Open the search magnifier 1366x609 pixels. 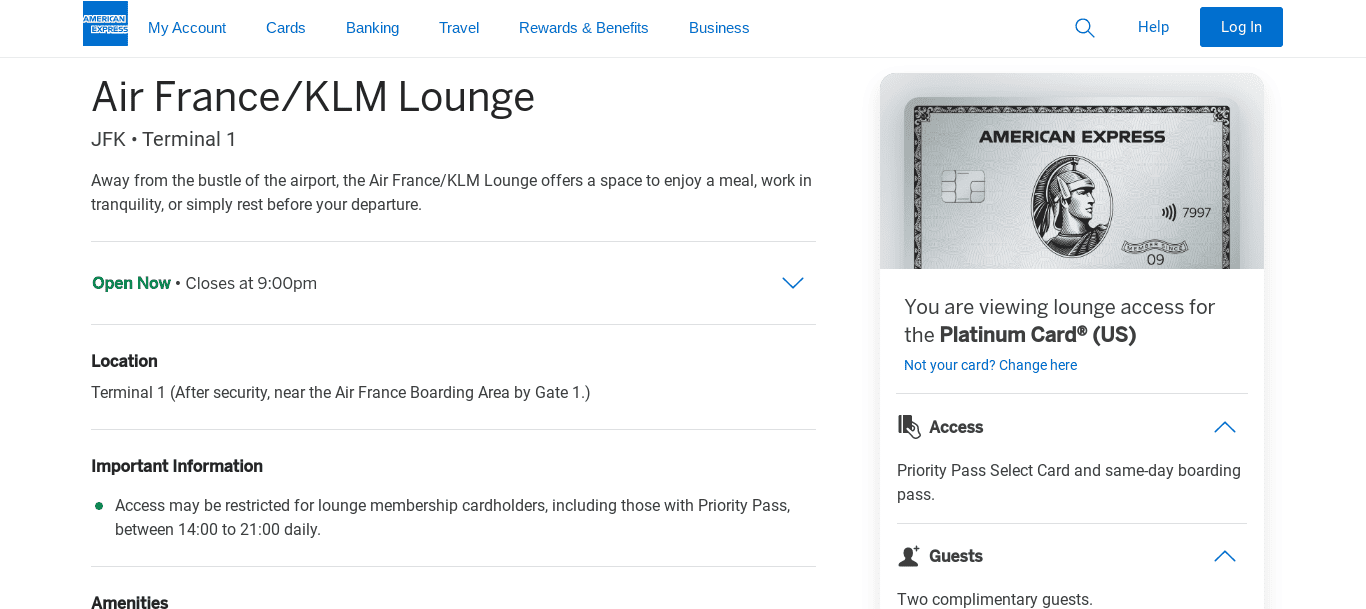[1084, 27]
